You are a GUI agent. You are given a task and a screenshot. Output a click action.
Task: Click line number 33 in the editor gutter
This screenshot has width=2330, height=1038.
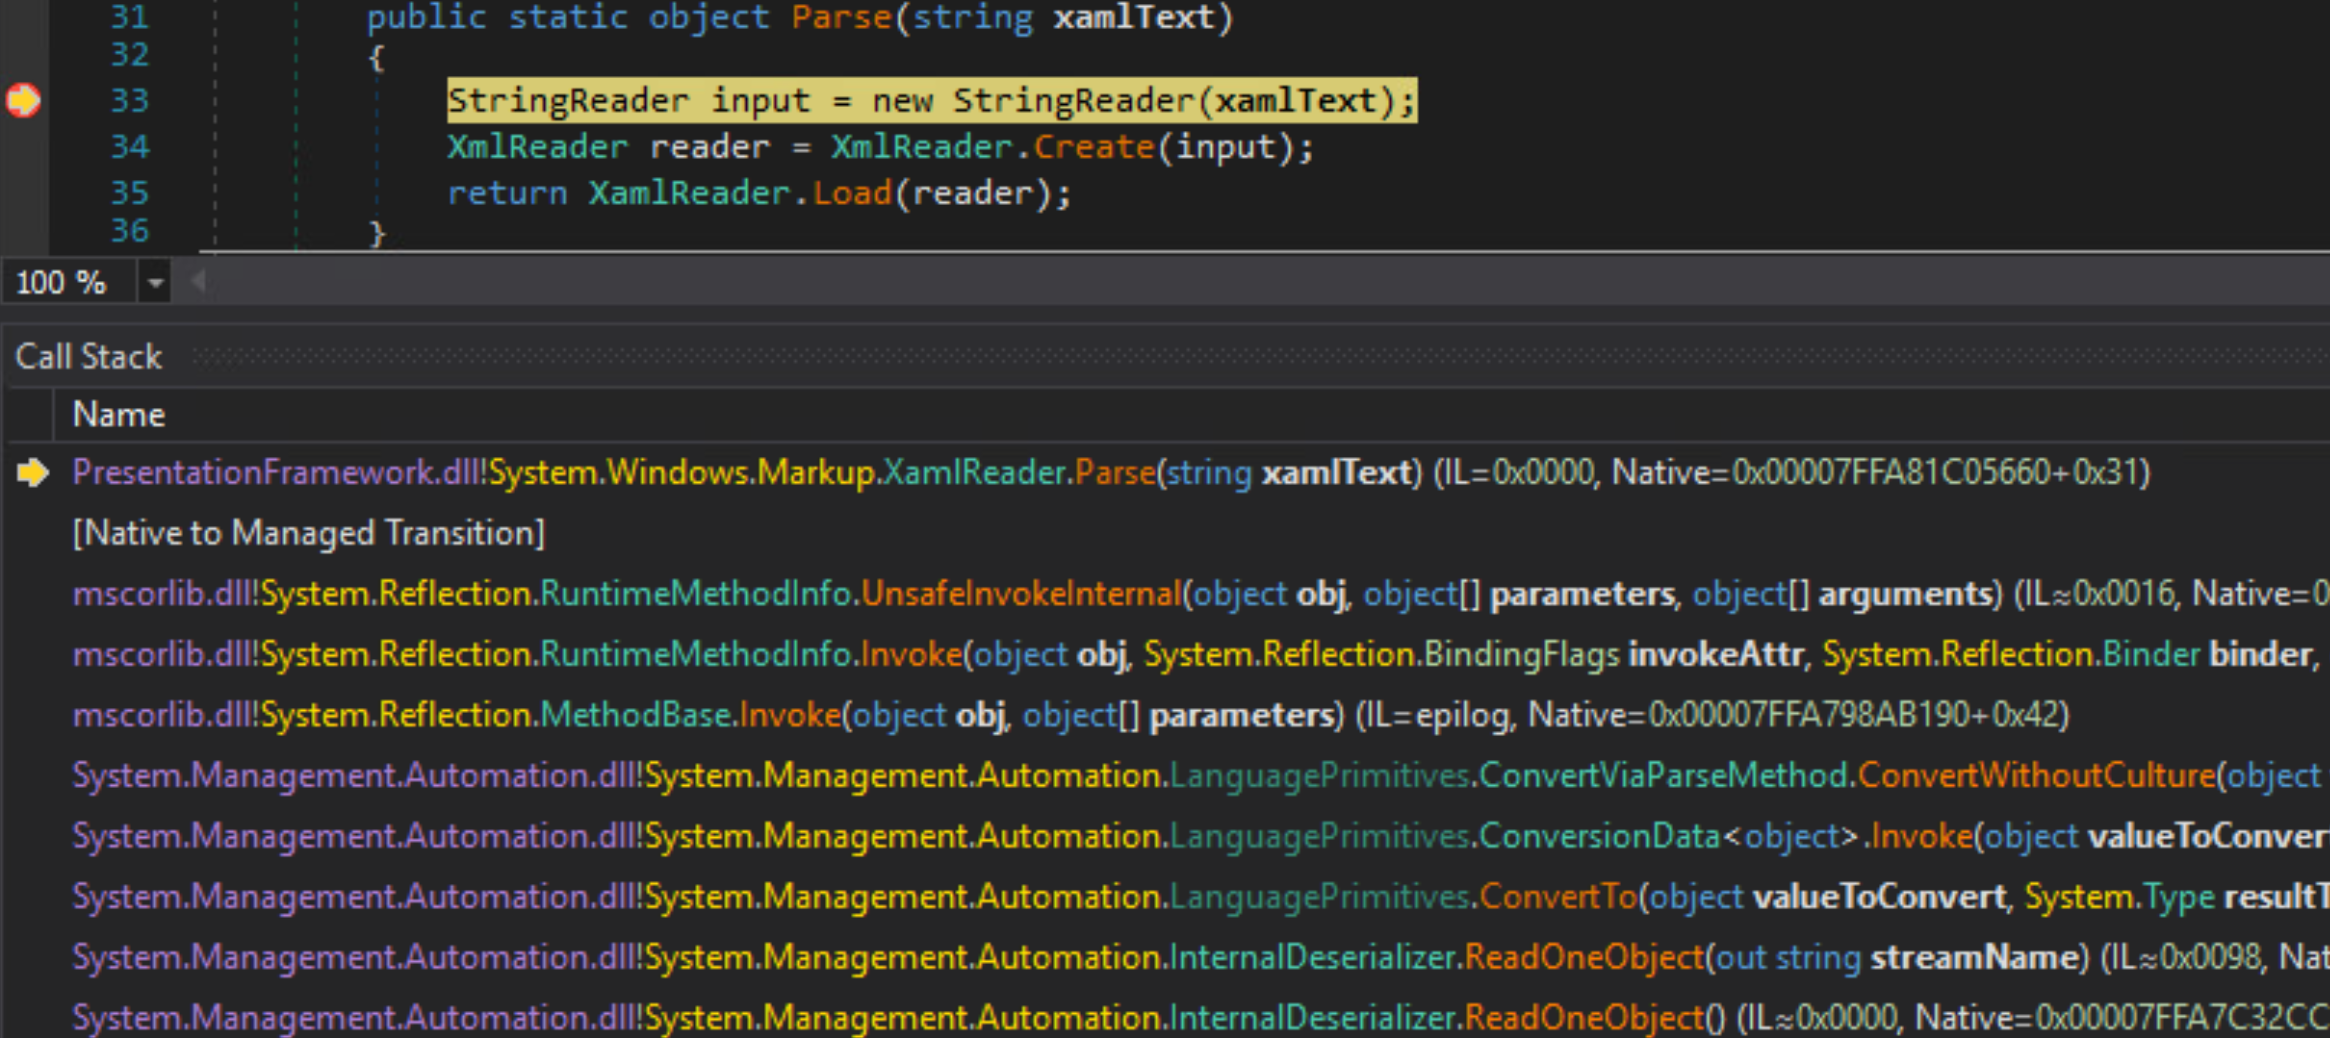click(x=129, y=99)
